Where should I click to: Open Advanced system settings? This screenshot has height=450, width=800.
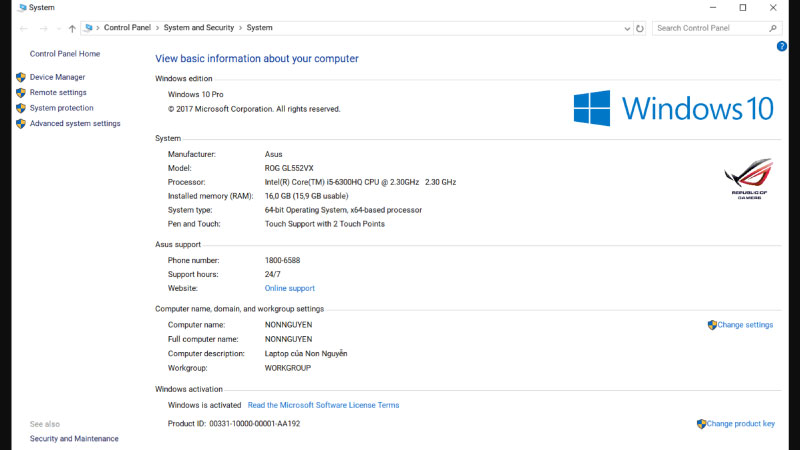[75, 124]
